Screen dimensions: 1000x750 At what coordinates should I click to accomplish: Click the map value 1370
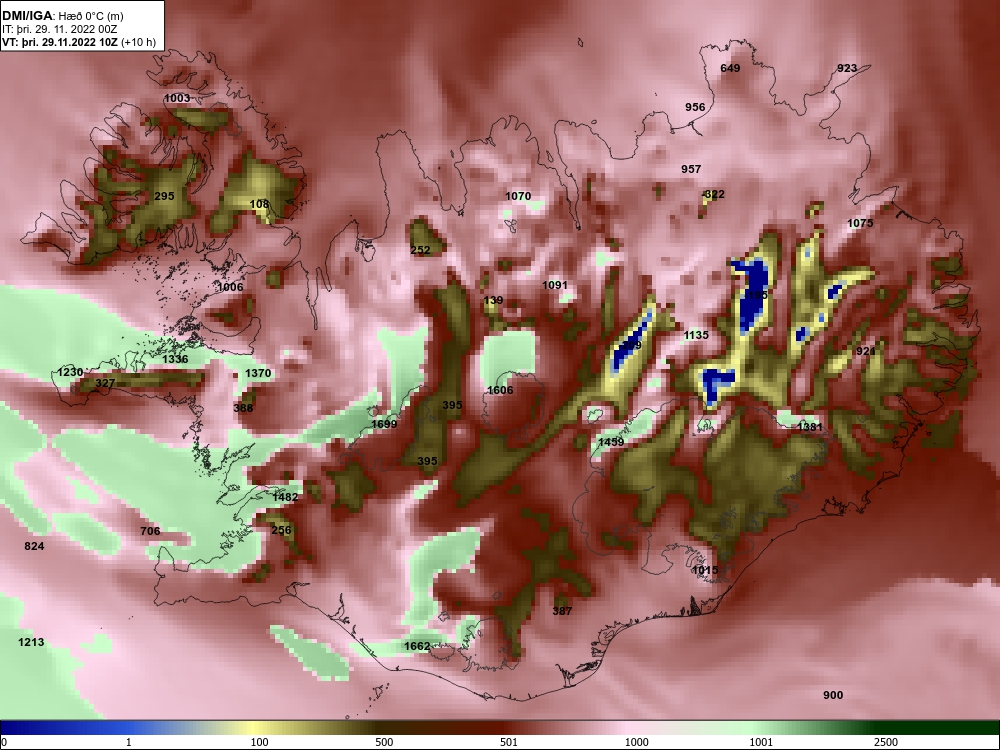click(258, 374)
